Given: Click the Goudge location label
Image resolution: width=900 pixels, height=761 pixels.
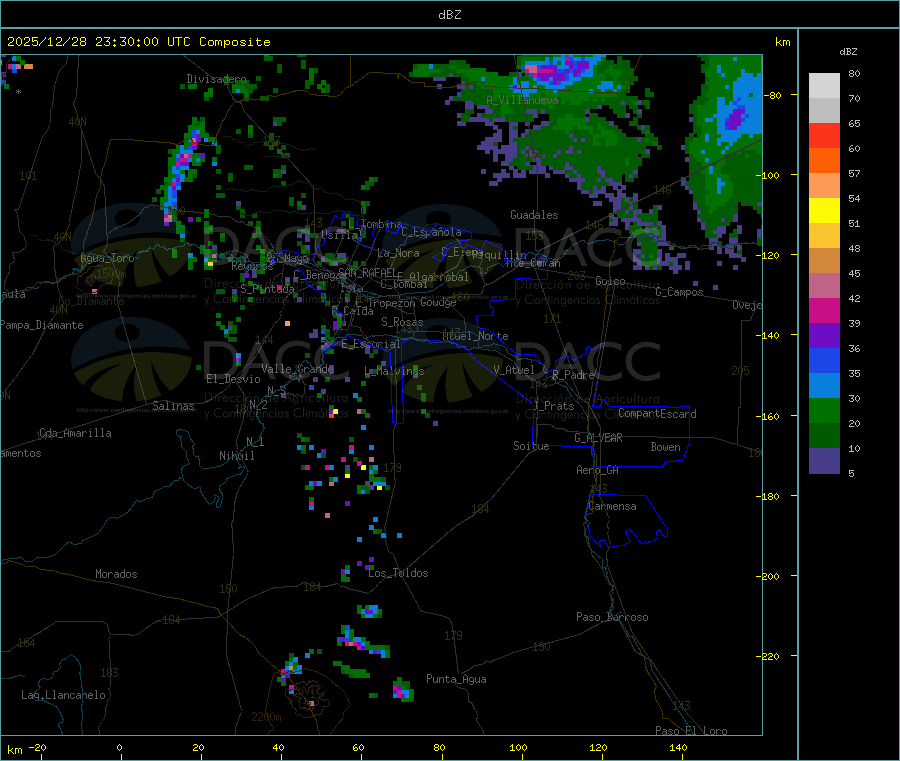Looking at the screenshot, I should click(438, 302).
